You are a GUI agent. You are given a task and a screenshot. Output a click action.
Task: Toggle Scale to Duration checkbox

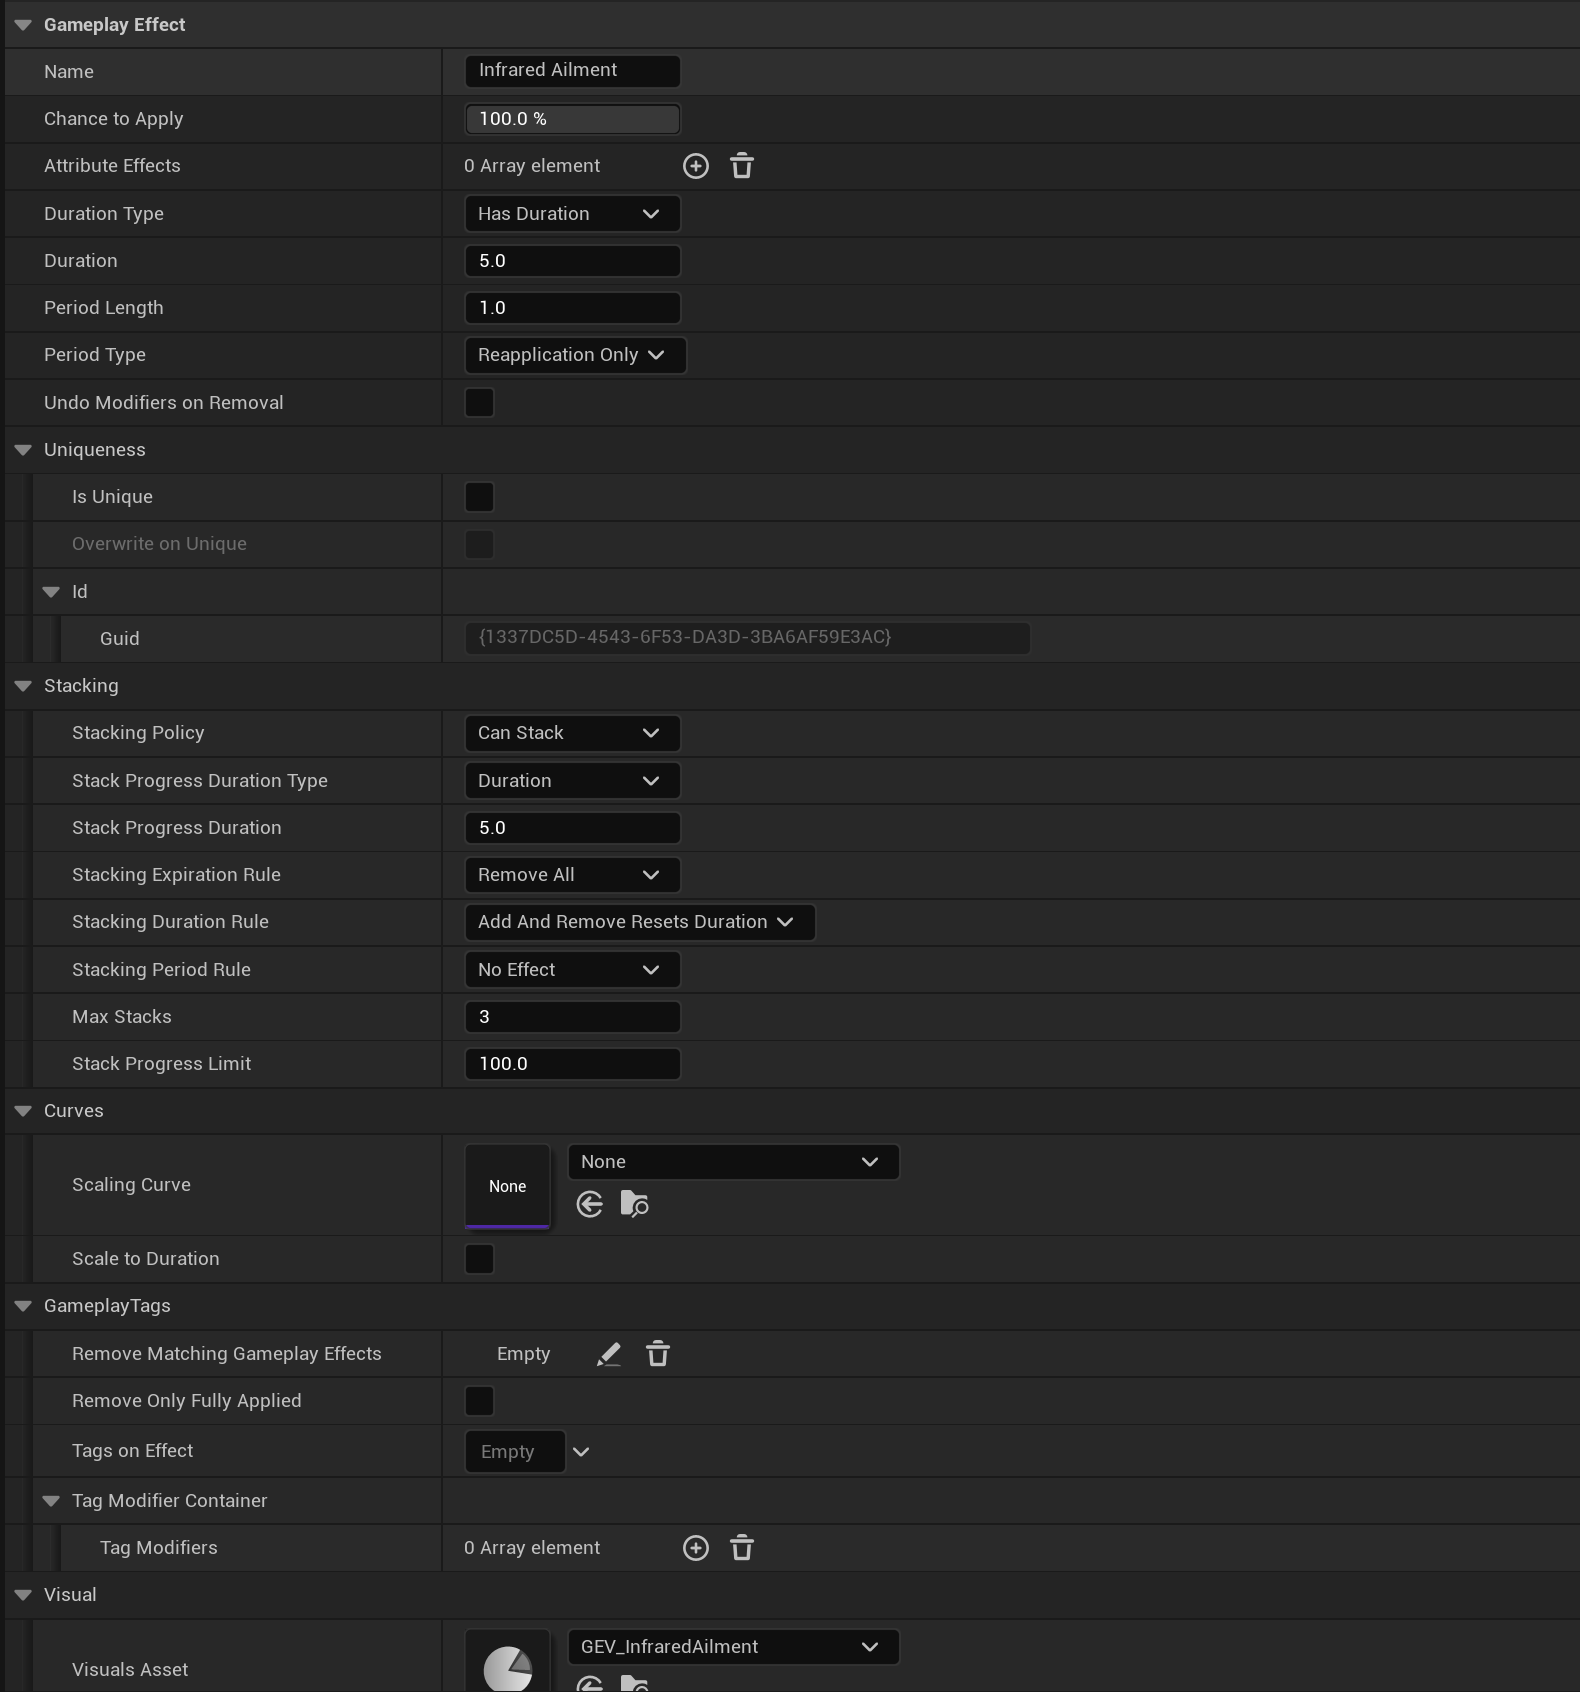(x=480, y=1259)
